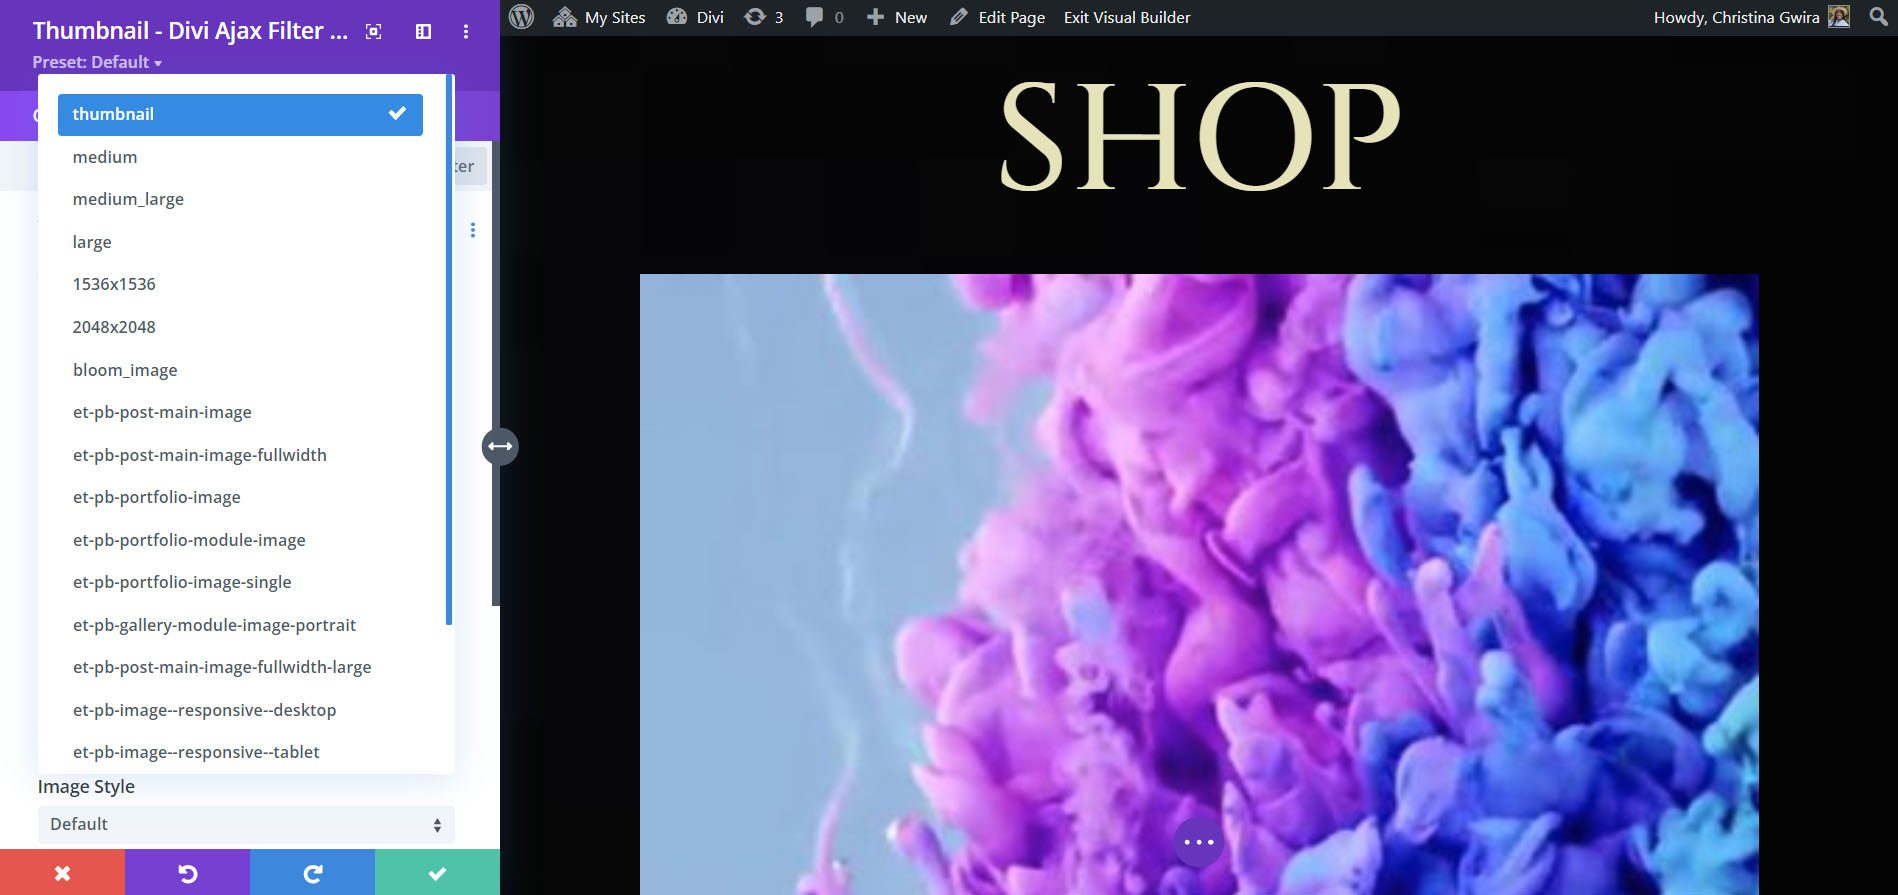Click the dropdown list scrollbar
Image resolution: width=1898 pixels, height=895 pixels.
point(449,350)
